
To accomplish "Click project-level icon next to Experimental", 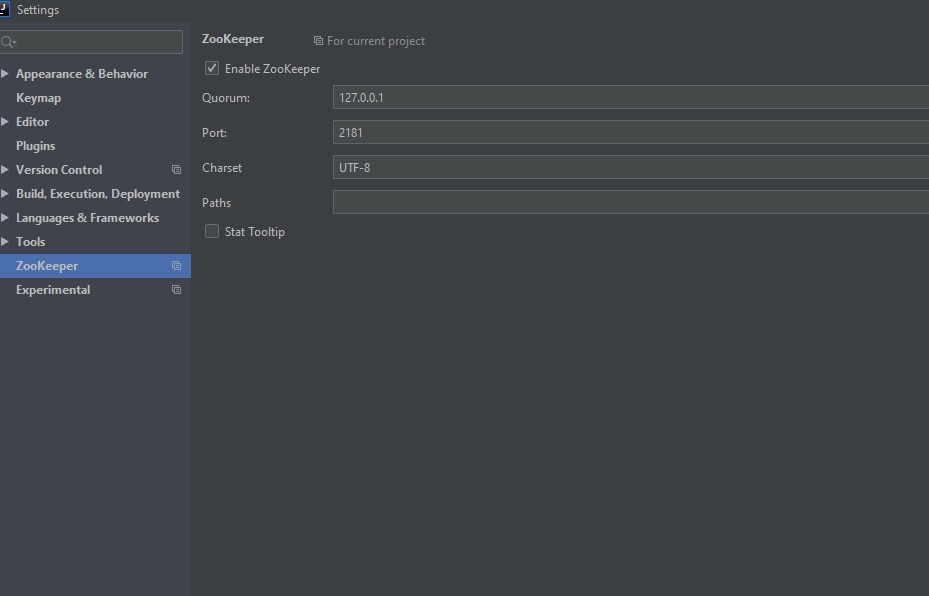I will (x=177, y=290).
